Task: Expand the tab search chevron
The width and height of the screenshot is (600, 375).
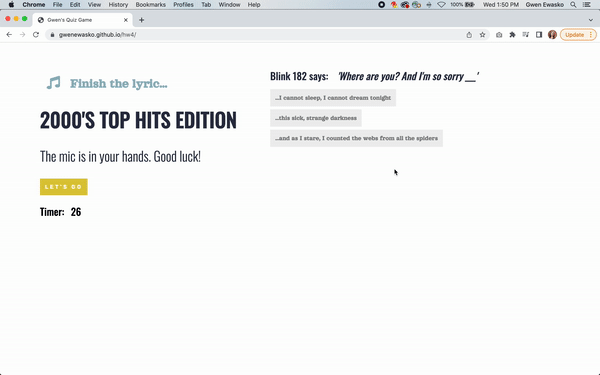Action: [591, 20]
